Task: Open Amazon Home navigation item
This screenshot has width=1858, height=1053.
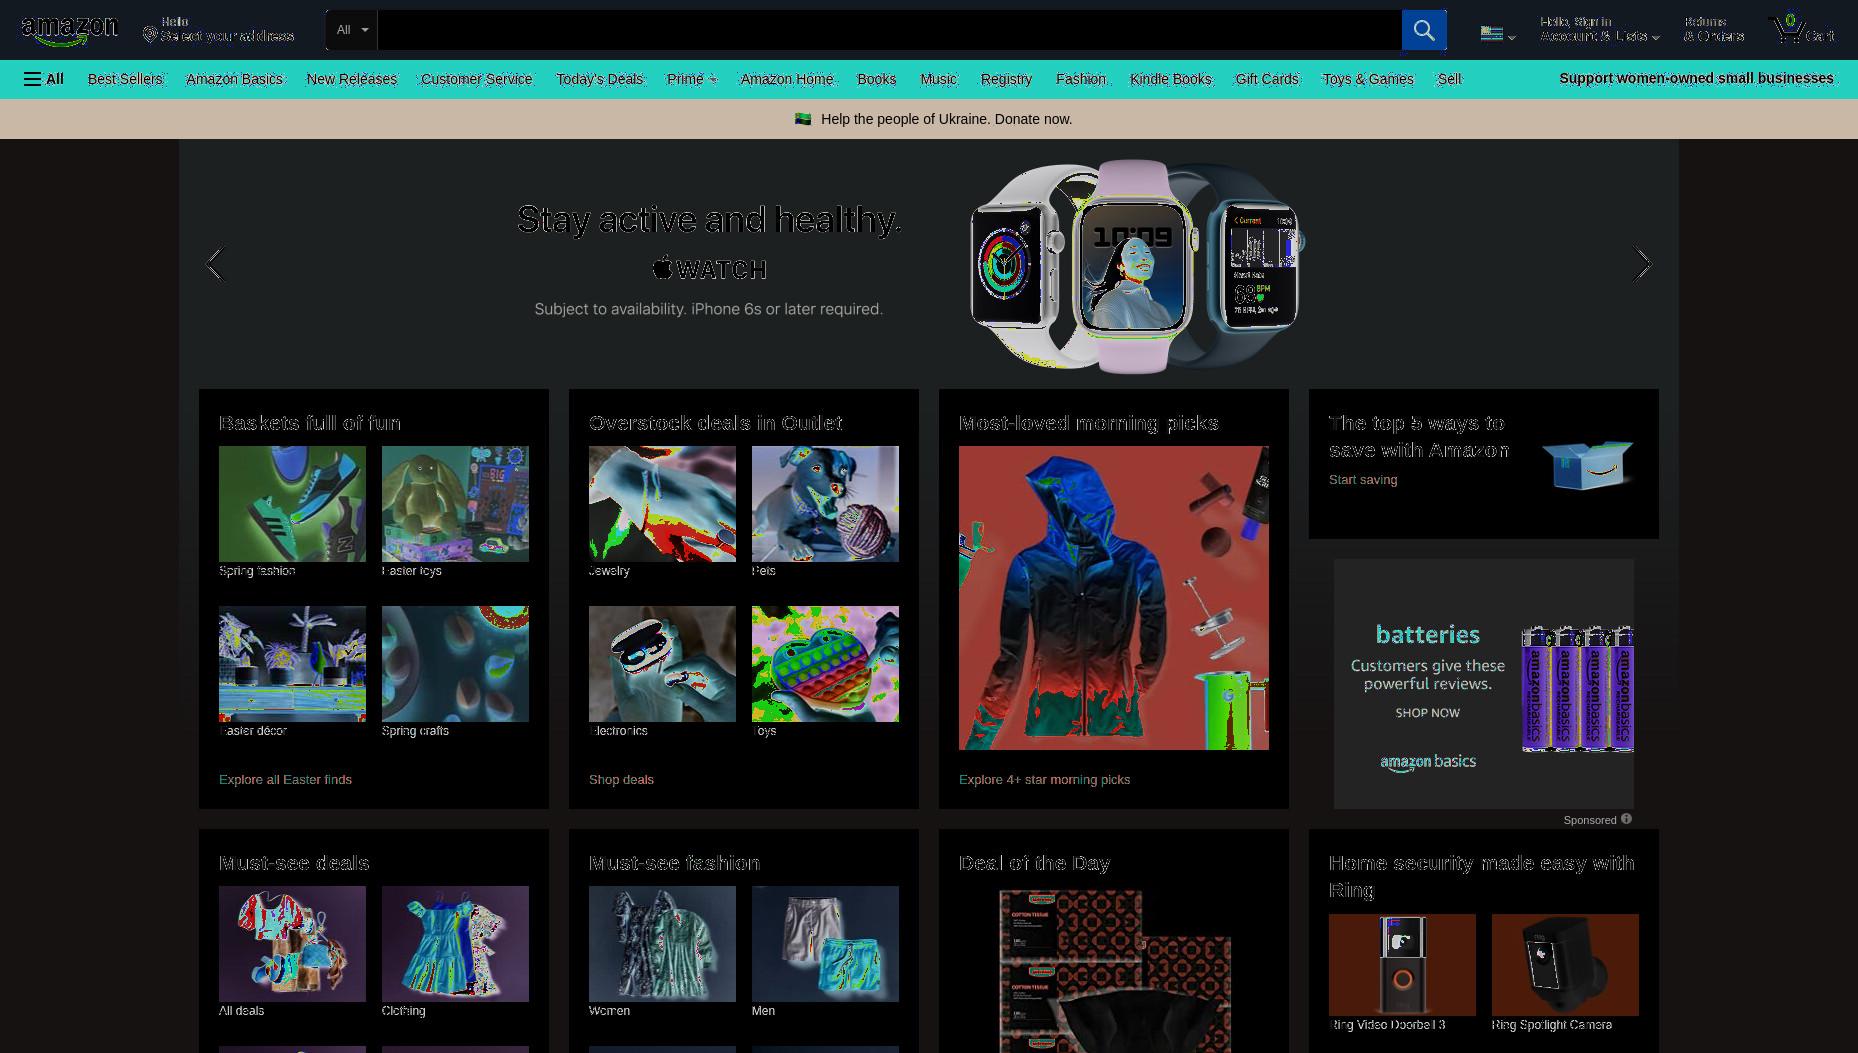Action: pos(787,79)
